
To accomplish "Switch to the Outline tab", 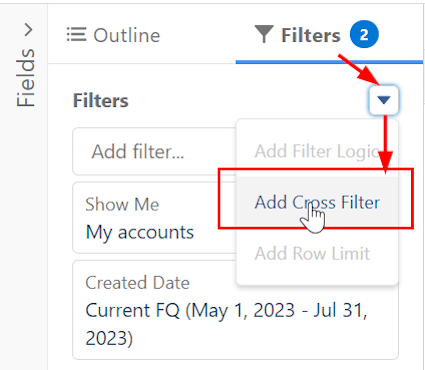I will (113, 35).
